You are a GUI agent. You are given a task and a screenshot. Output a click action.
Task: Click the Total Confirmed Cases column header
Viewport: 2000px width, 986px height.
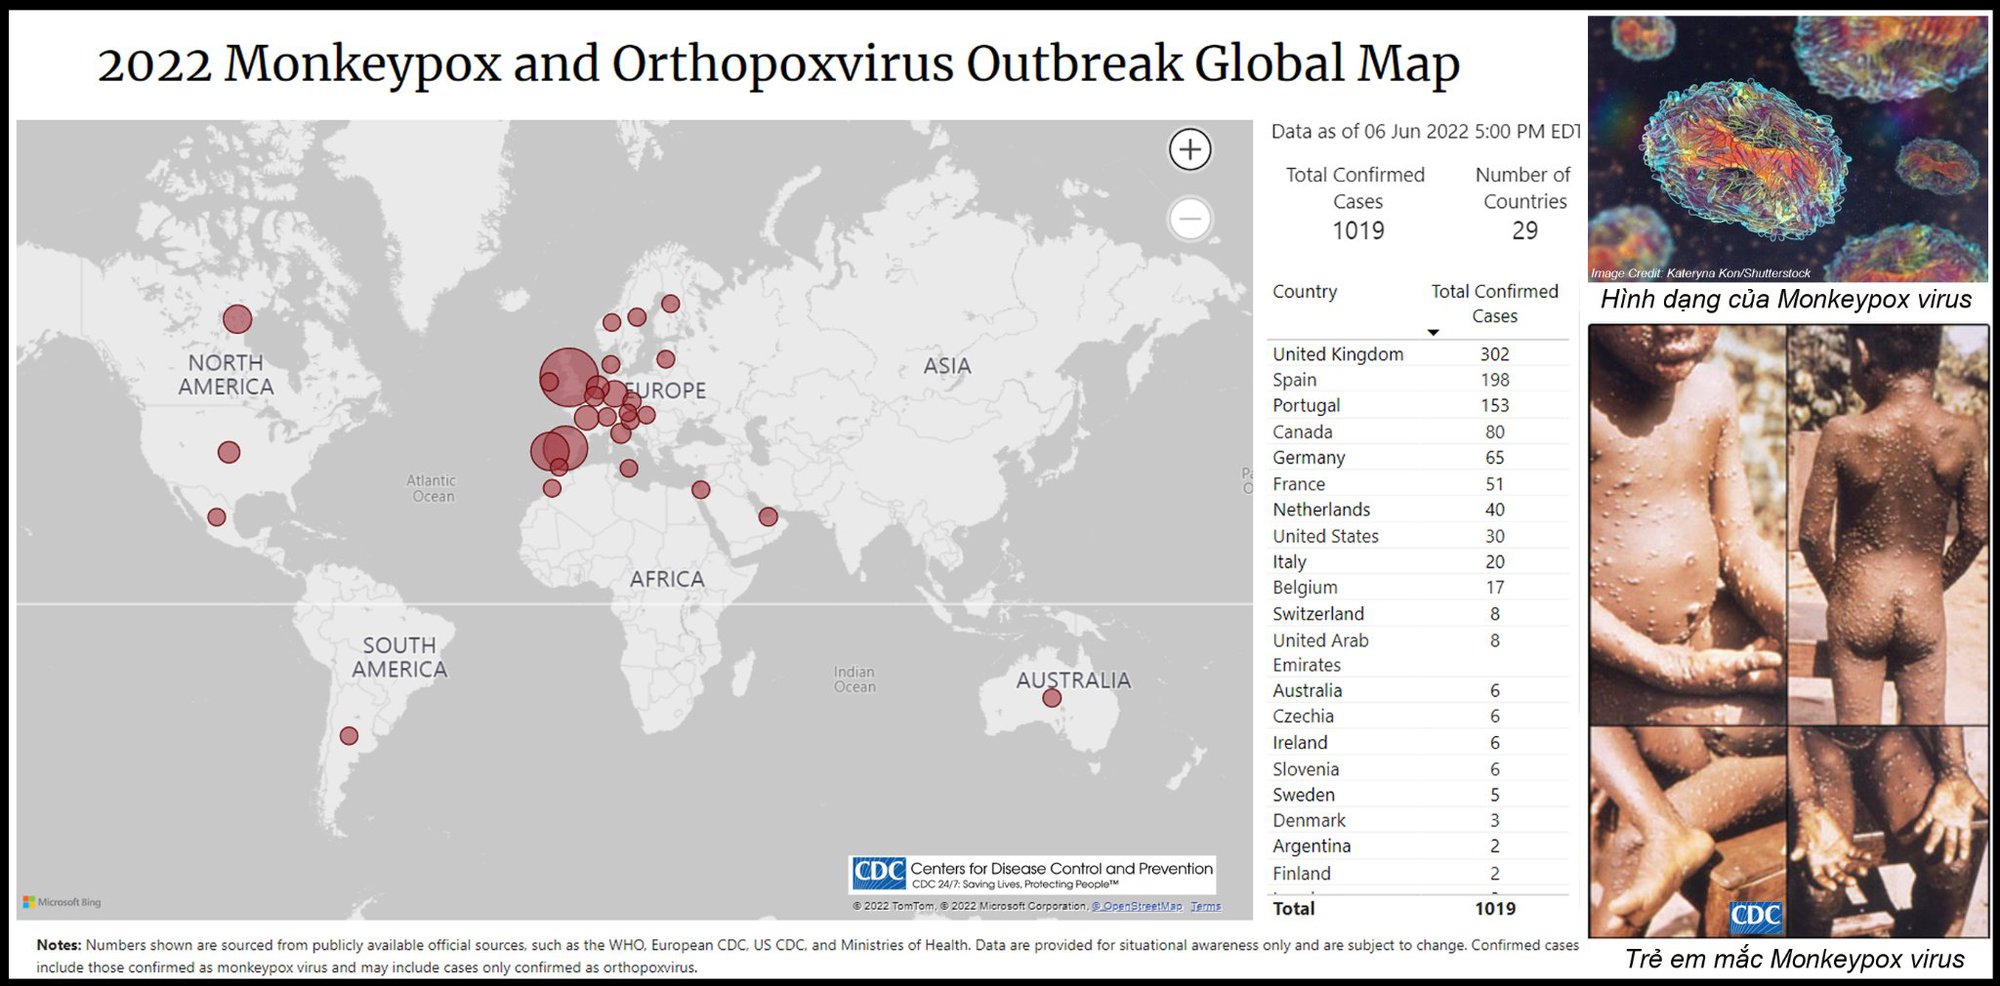tap(1494, 303)
